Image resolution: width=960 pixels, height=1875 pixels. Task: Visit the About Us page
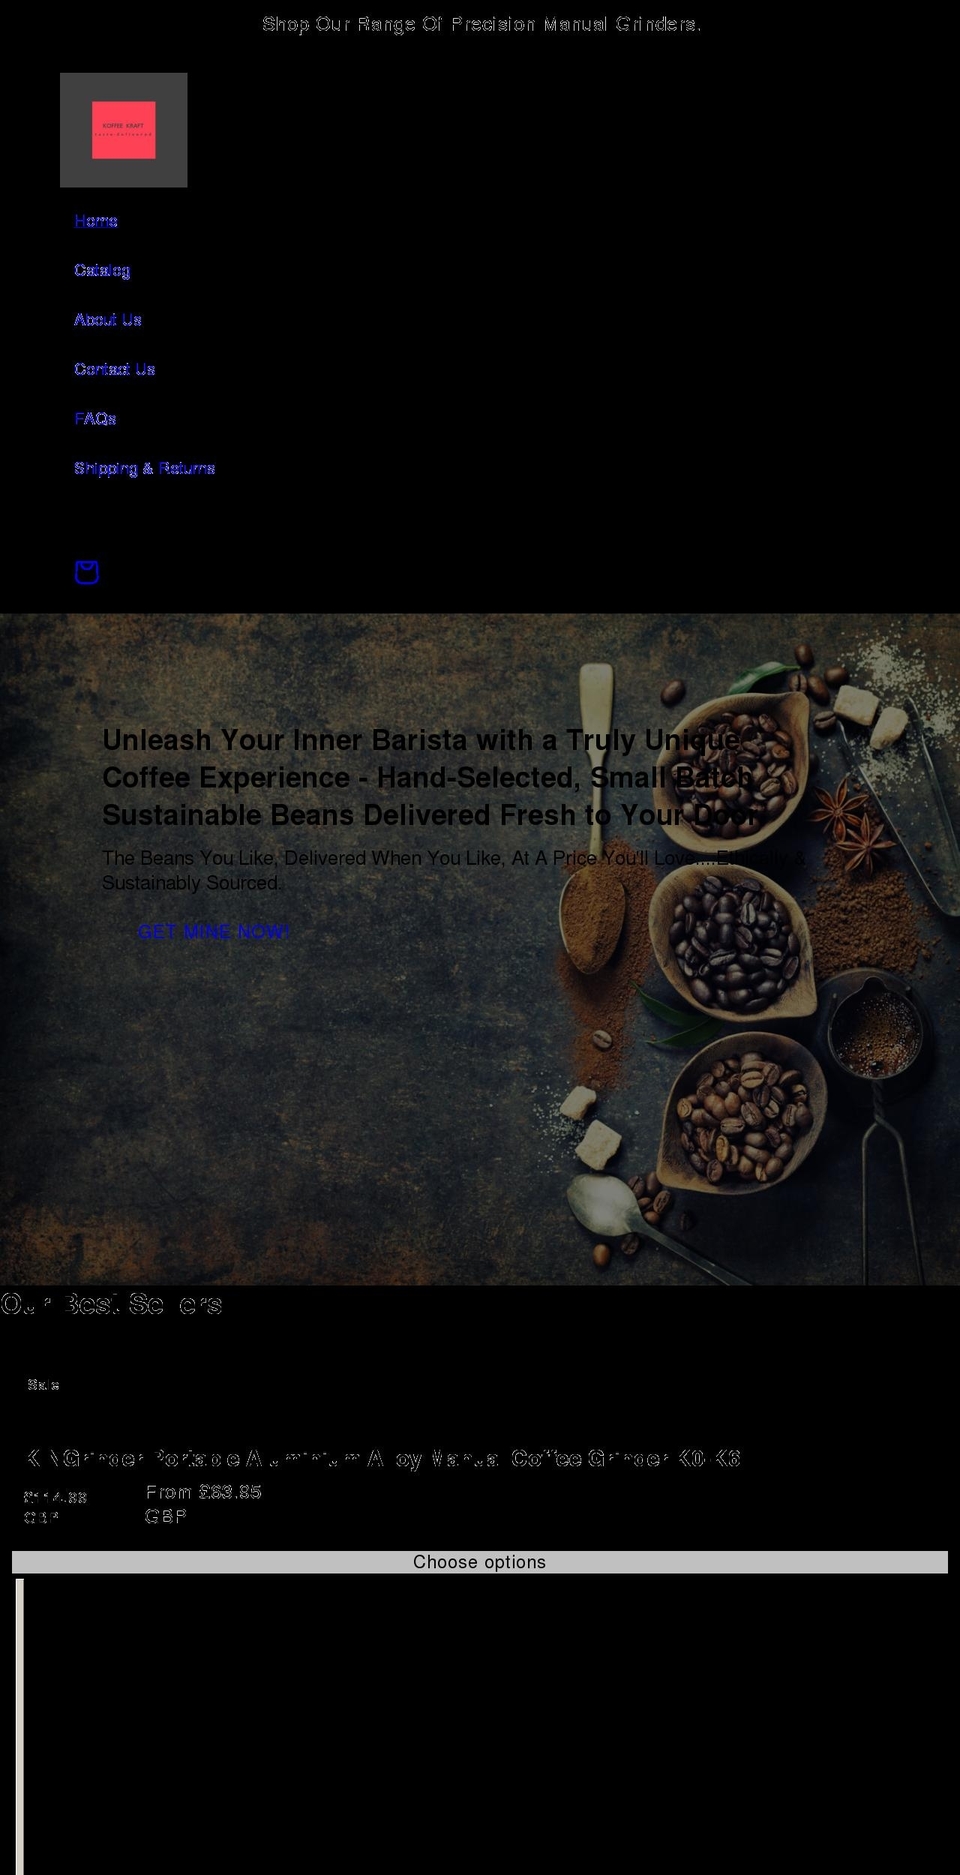(x=108, y=320)
